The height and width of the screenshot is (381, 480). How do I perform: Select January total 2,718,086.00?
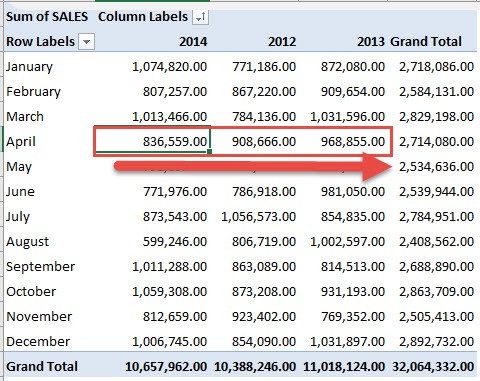coord(437,67)
